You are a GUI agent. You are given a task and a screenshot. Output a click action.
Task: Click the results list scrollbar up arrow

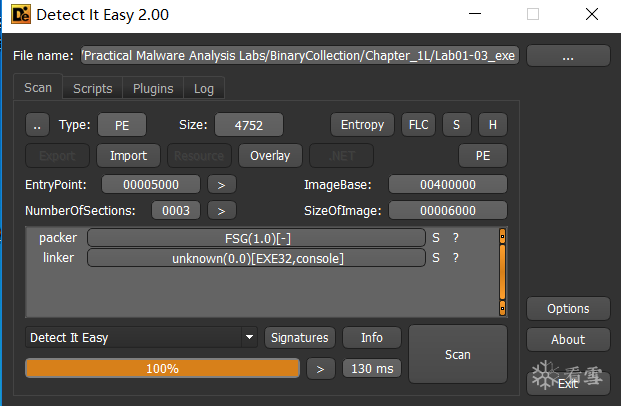(x=502, y=236)
